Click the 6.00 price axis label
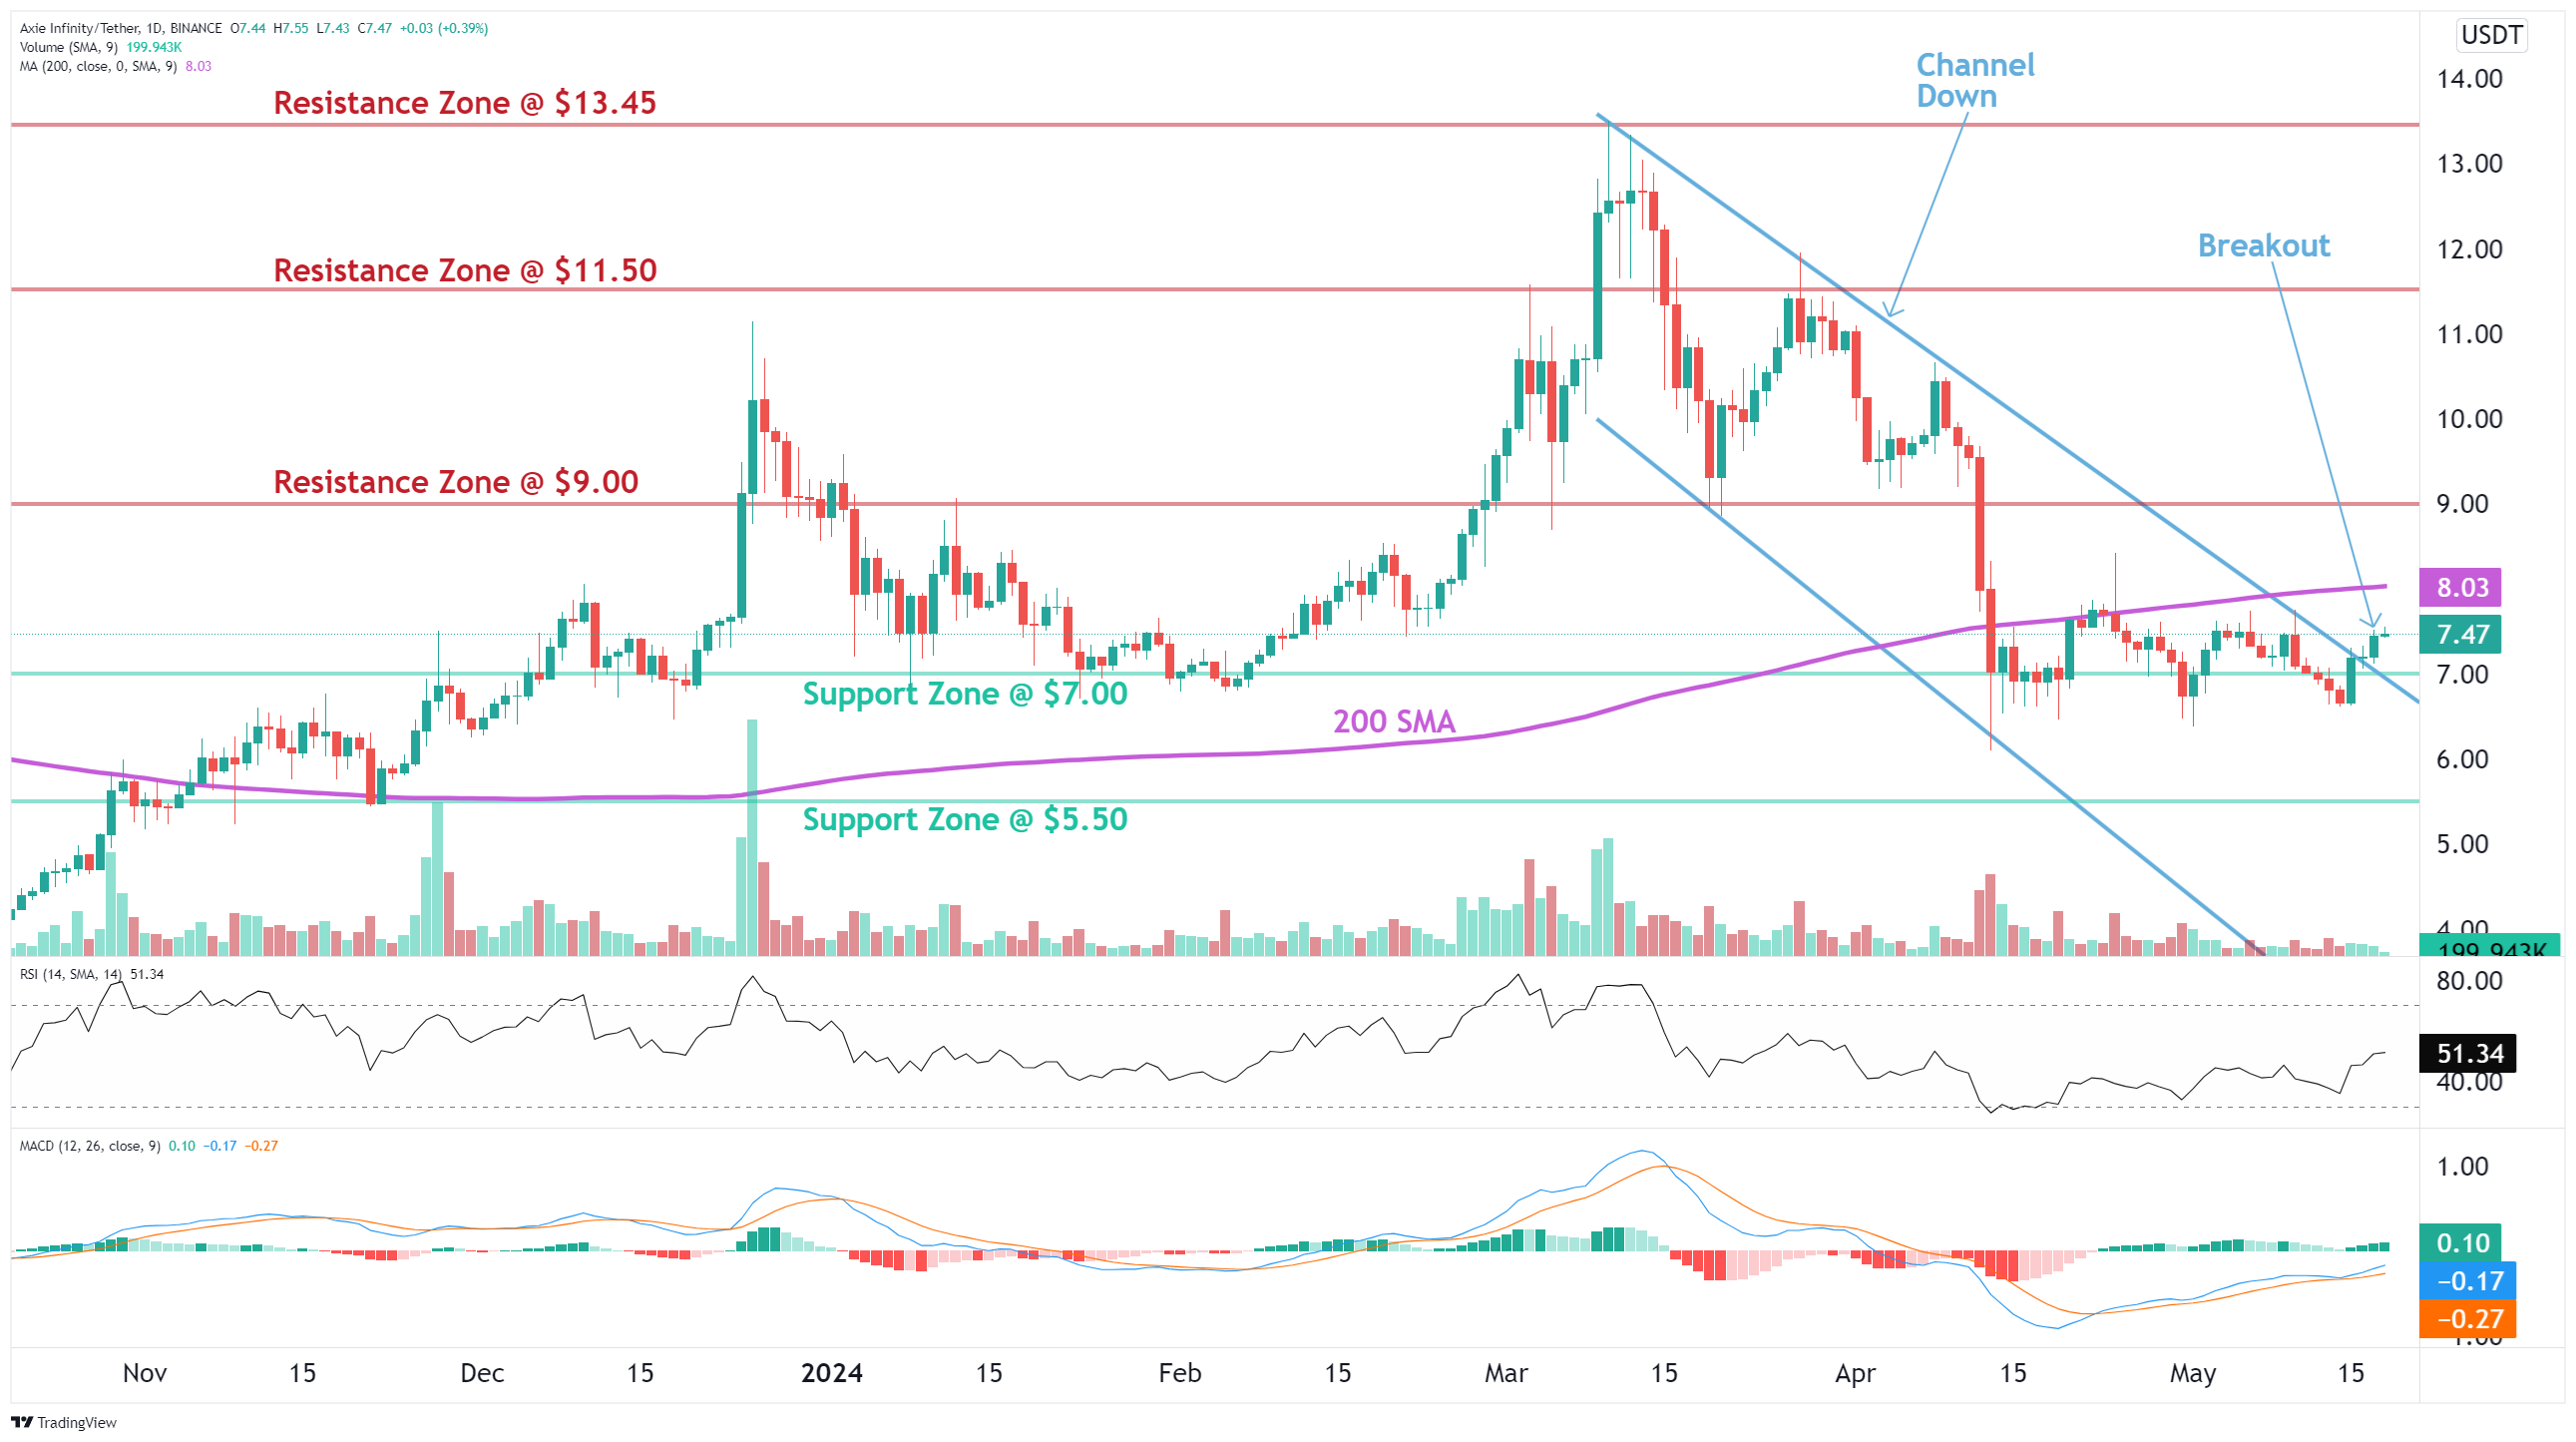Viewport: 2576px width, 1442px height. tap(2462, 759)
